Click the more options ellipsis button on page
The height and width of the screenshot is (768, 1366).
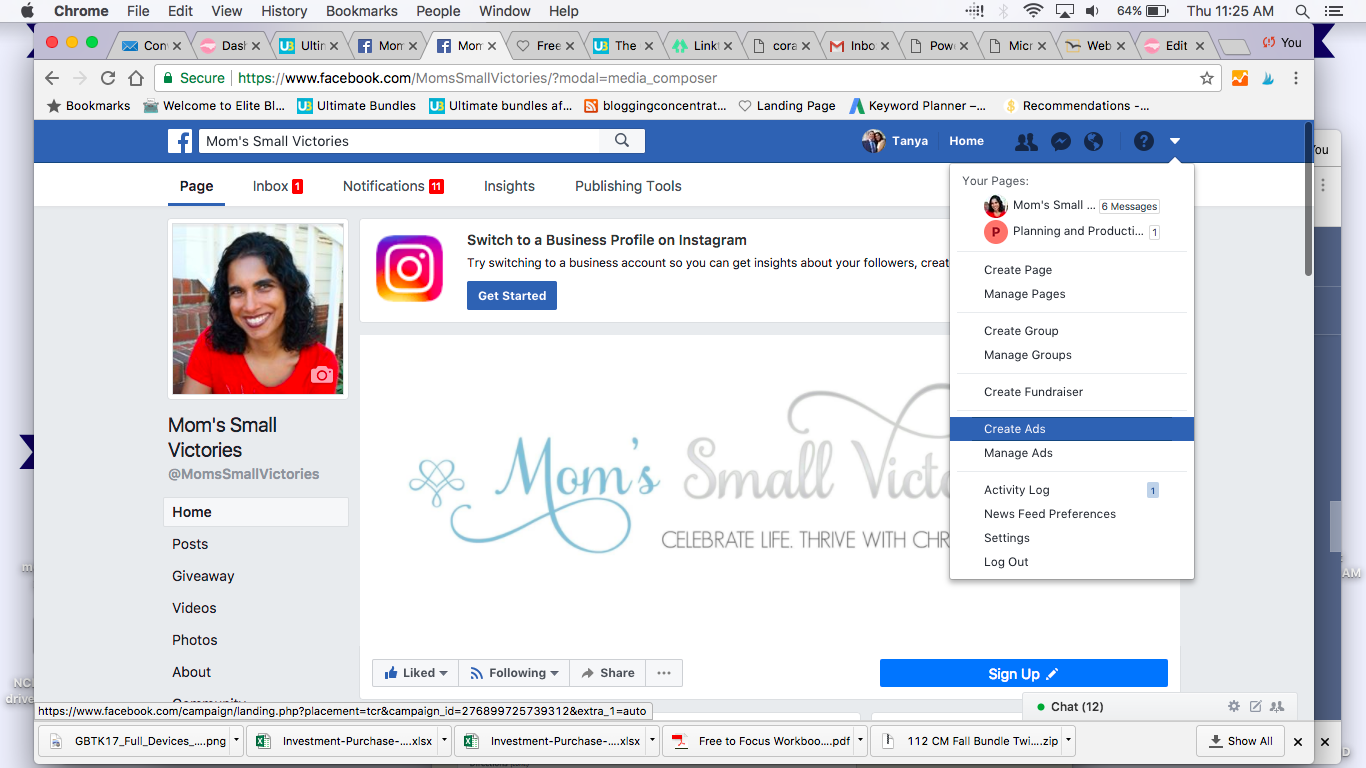pos(664,673)
